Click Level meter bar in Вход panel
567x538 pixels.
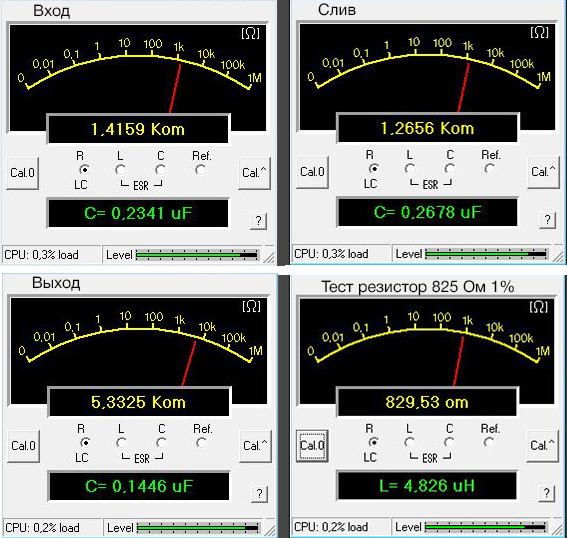[x=197, y=255]
